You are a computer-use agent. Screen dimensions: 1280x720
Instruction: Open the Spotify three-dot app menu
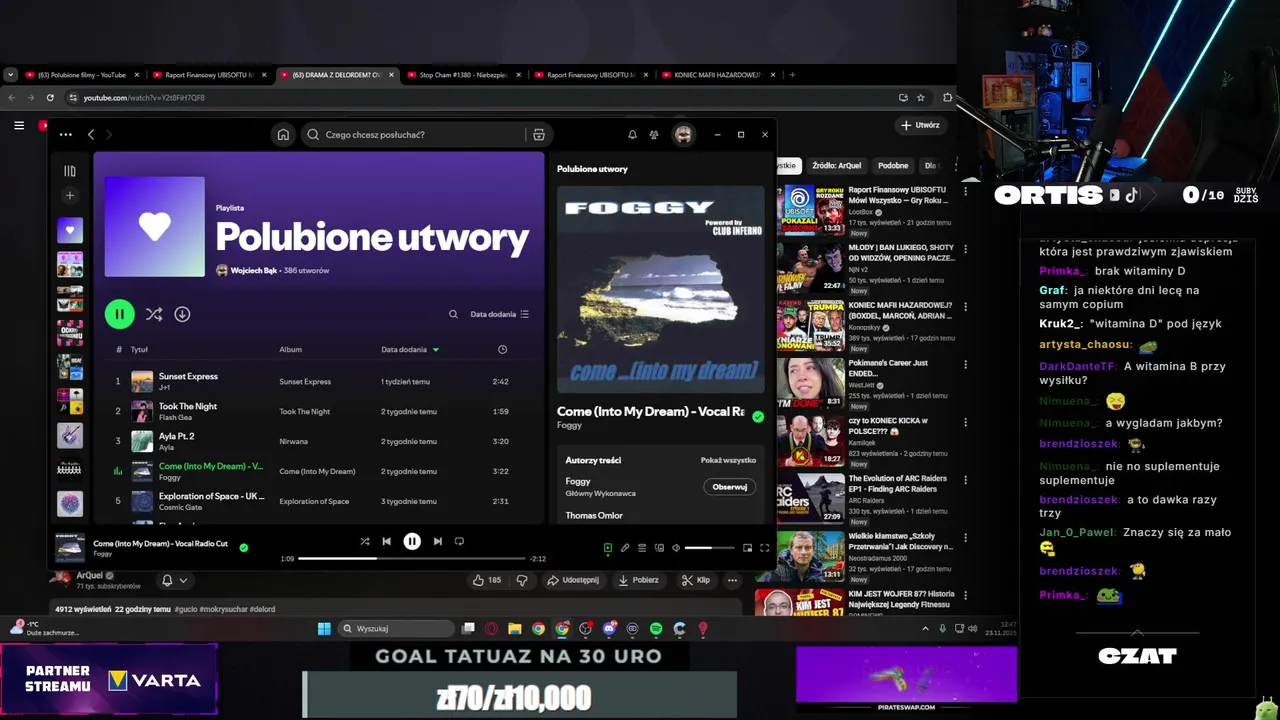coord(65,135)
